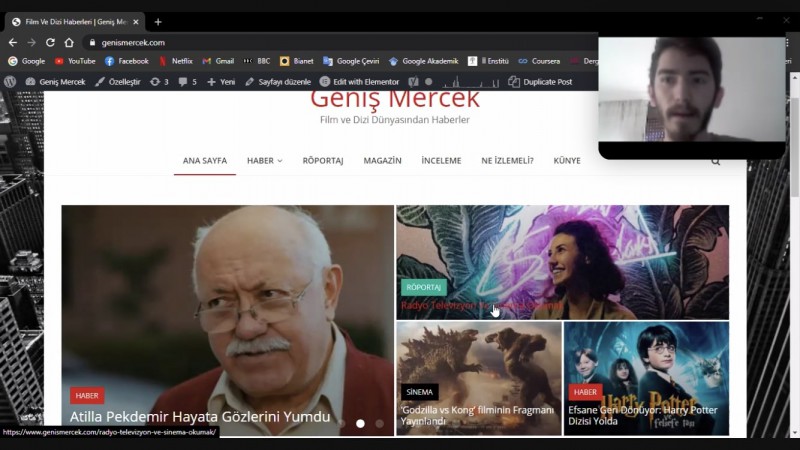Image resolution: width=800 pixels, height=450 pixels.
Task: Click Edit with Elementor
Action: pyautogui.click(x=359, y=82)
